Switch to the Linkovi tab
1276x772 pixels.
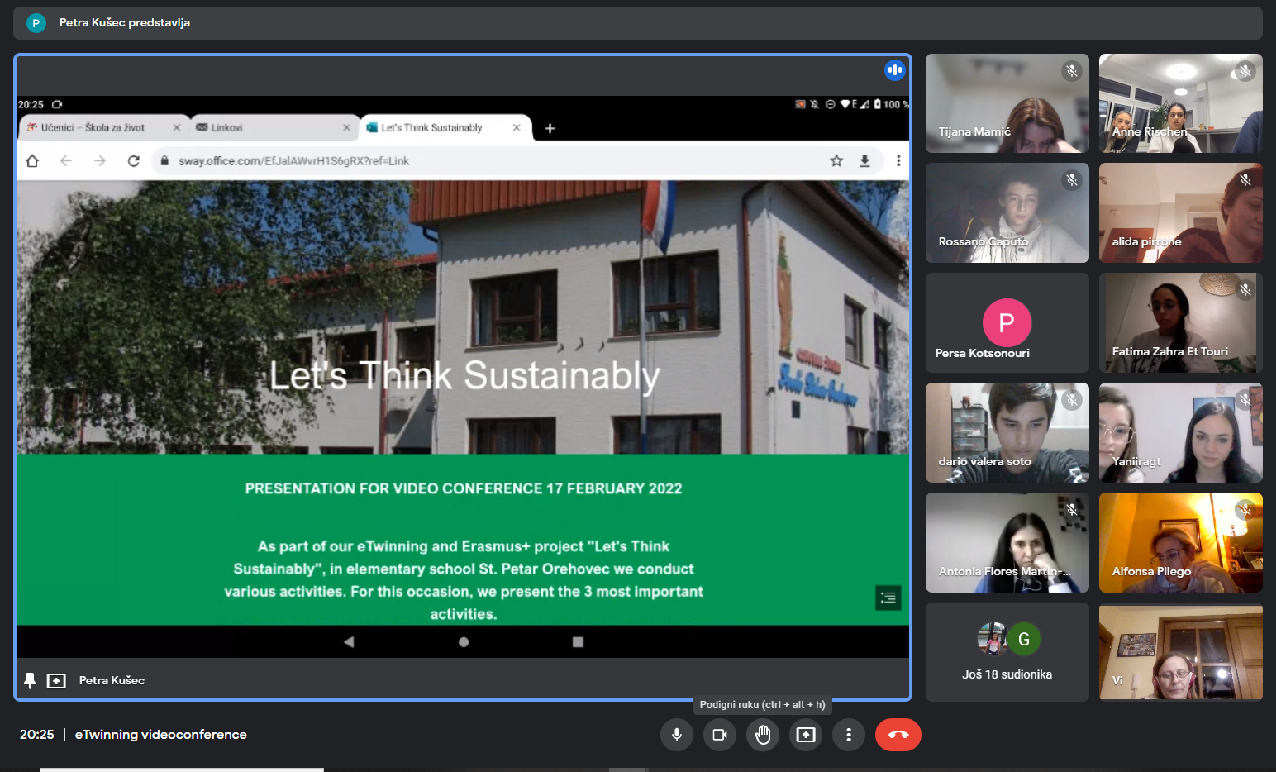[x=270, y=128]
